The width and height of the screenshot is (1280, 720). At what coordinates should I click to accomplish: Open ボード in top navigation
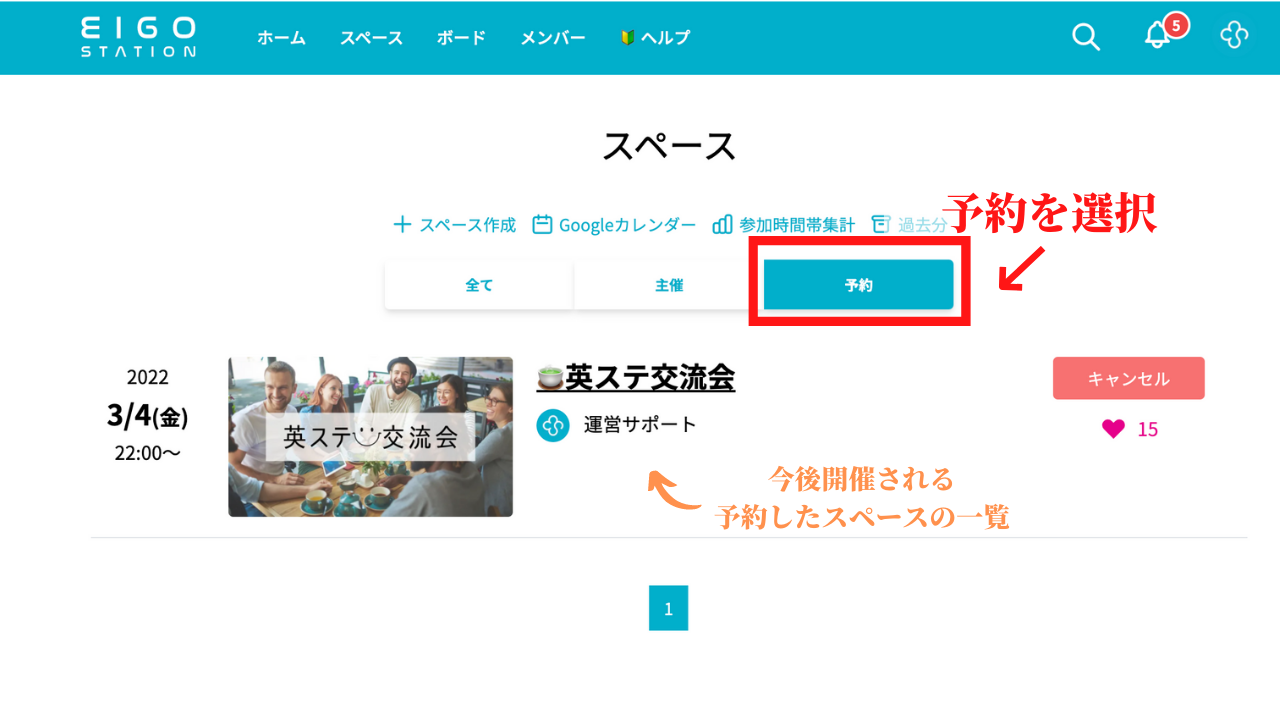point(461,38)
